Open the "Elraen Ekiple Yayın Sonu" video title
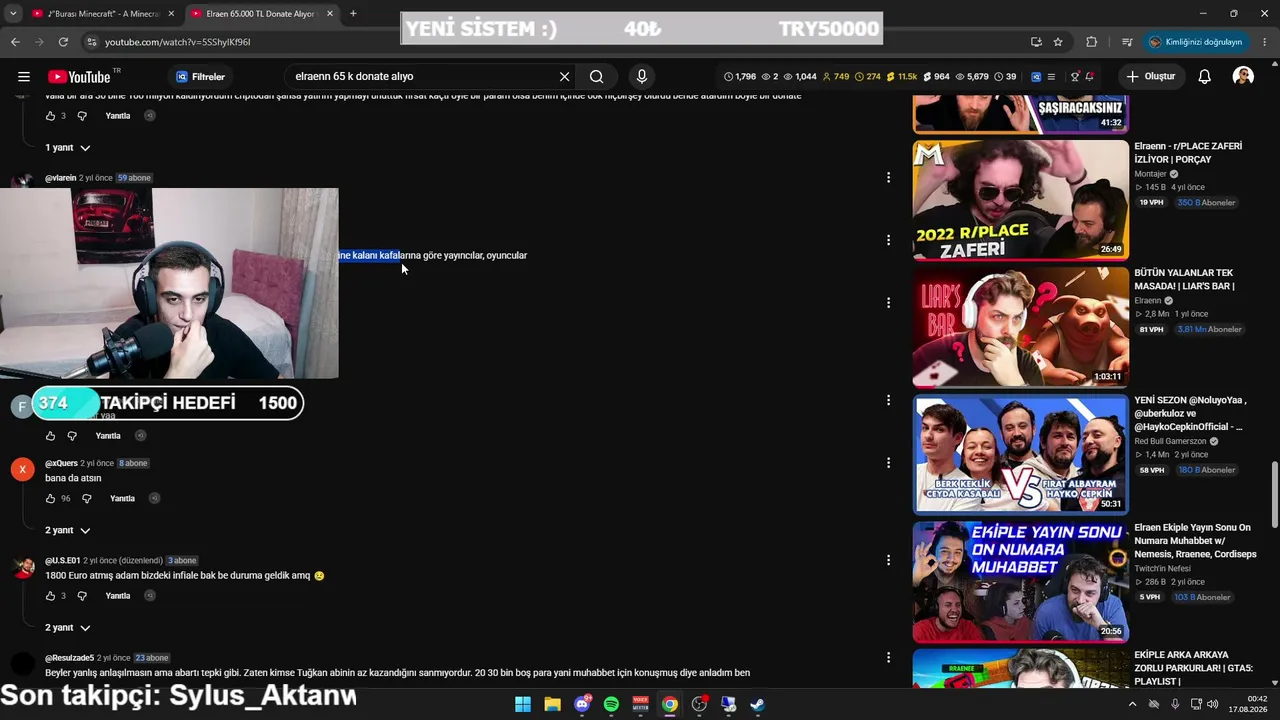1280x720 pixels. (1195, 541)
